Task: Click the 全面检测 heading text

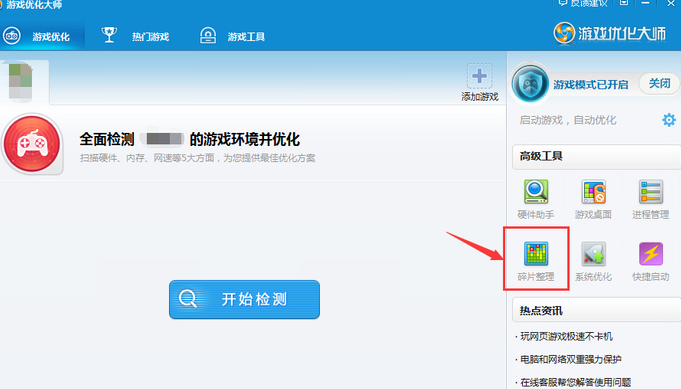Action: (x=107, y=139)
